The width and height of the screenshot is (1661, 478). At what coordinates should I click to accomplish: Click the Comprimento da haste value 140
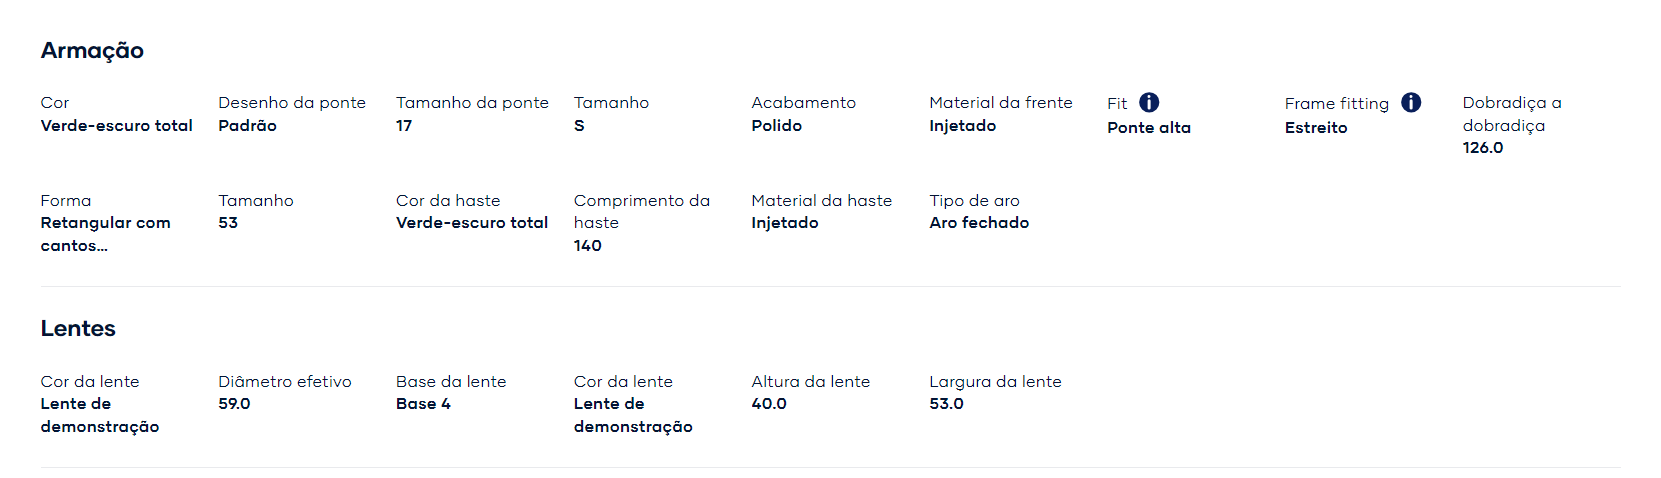point(588,246)
